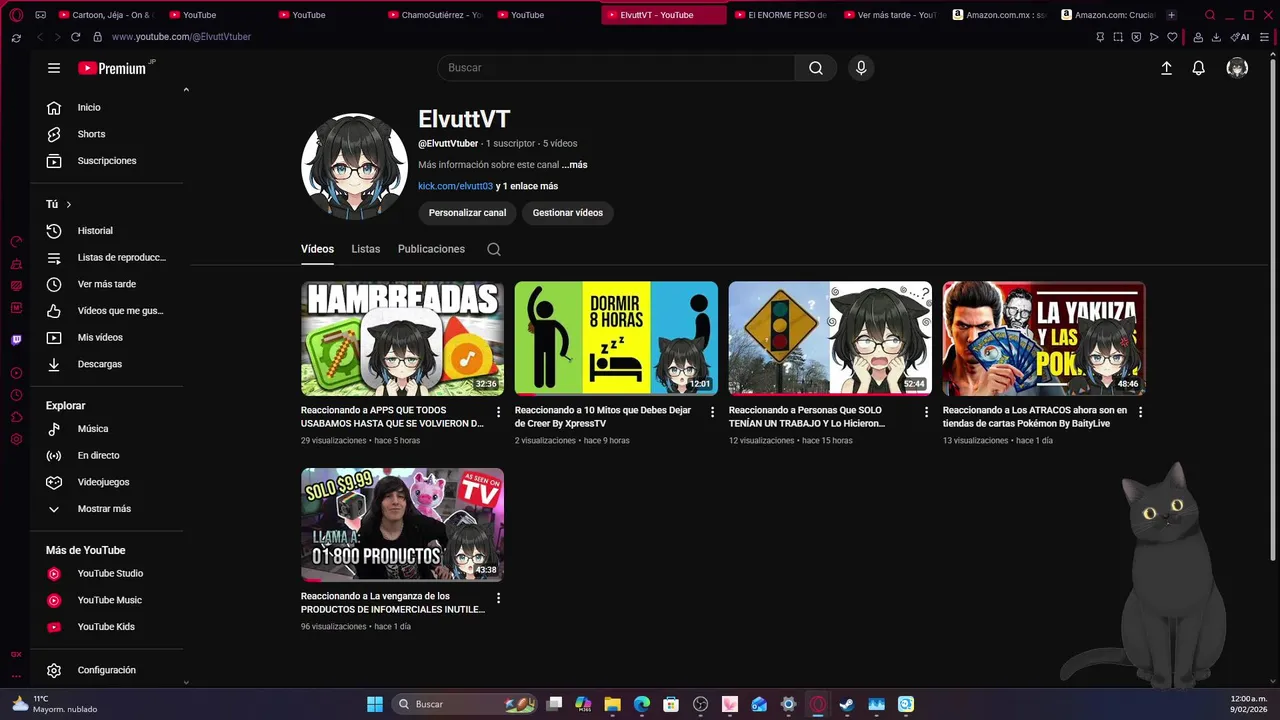Click the Buscar search field
Screen dimensions: 1280x720
coord(616,68)
